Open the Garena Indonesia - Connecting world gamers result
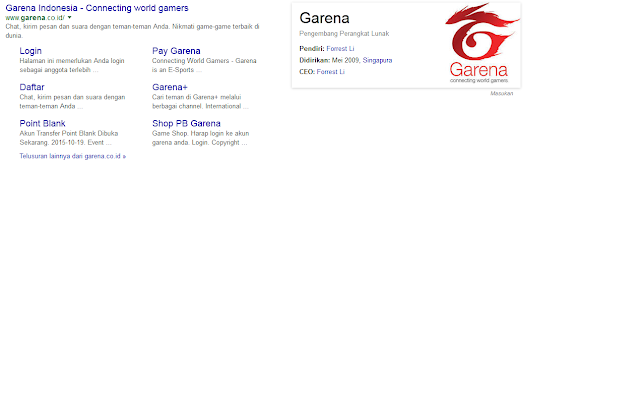The height and width of the screenshot is (415, 640). coord(97,8)
